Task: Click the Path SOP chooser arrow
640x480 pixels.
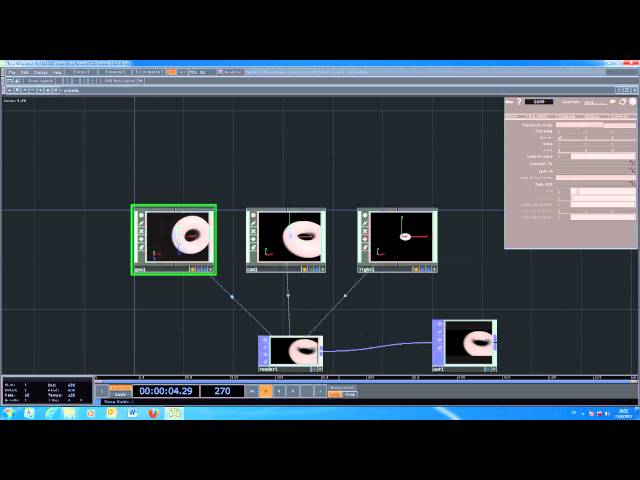Action: [x=633, y=184]
